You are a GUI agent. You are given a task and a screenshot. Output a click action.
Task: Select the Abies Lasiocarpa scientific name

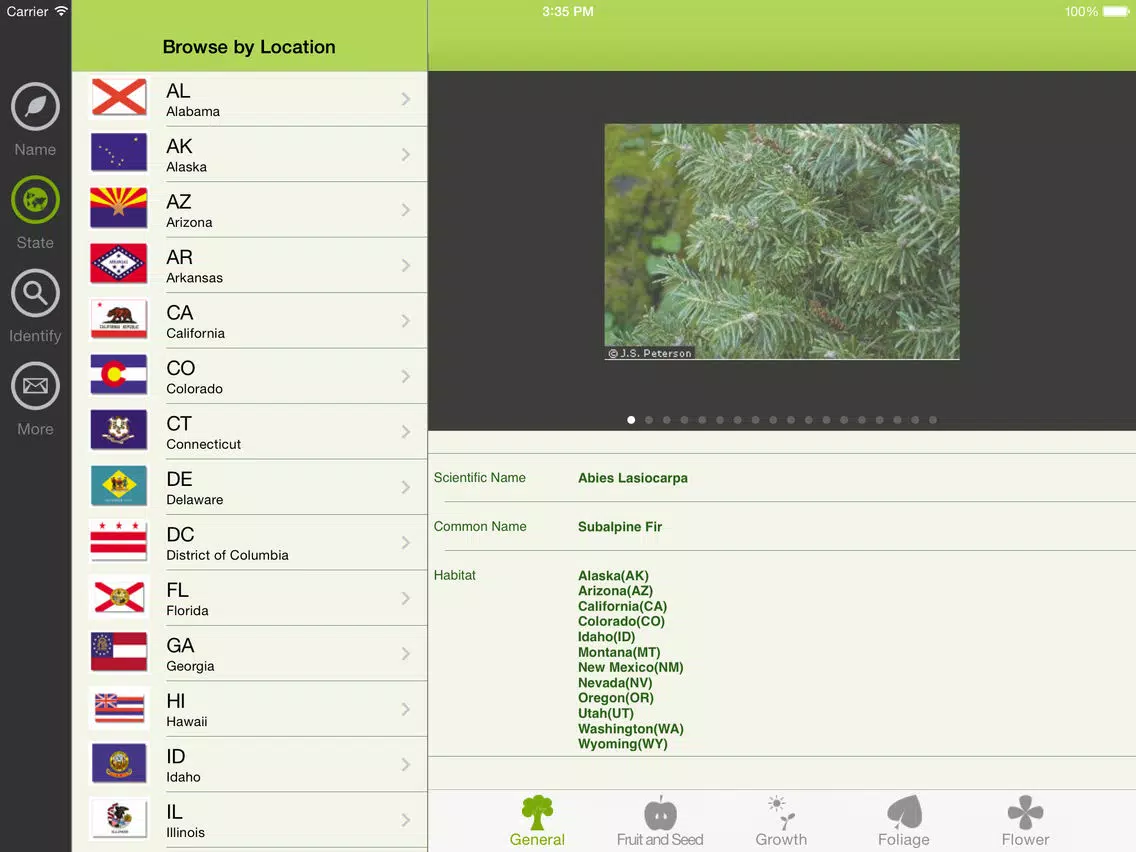pos(632,478)
